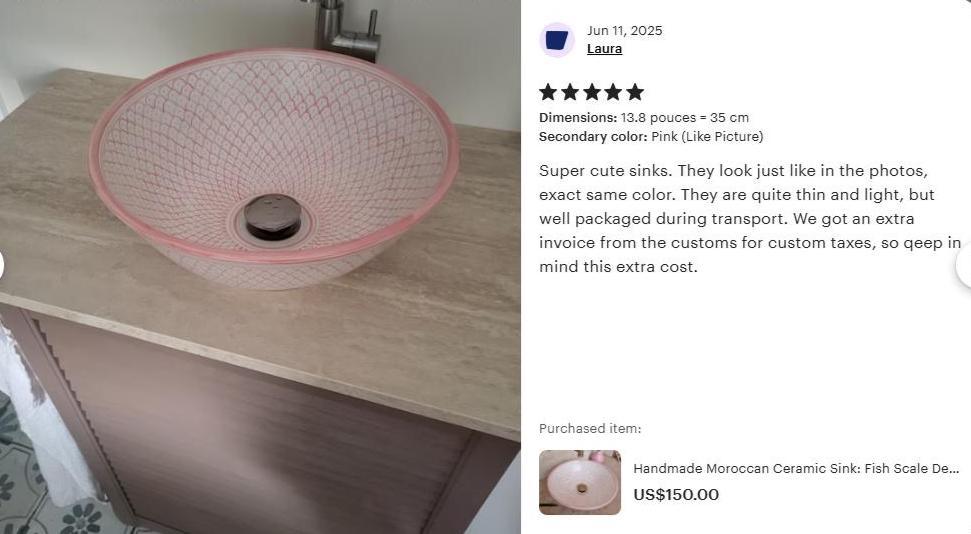Click the Secondary color Pink text
This screenshot has height=534, width=971.
(x=651, y=136)
